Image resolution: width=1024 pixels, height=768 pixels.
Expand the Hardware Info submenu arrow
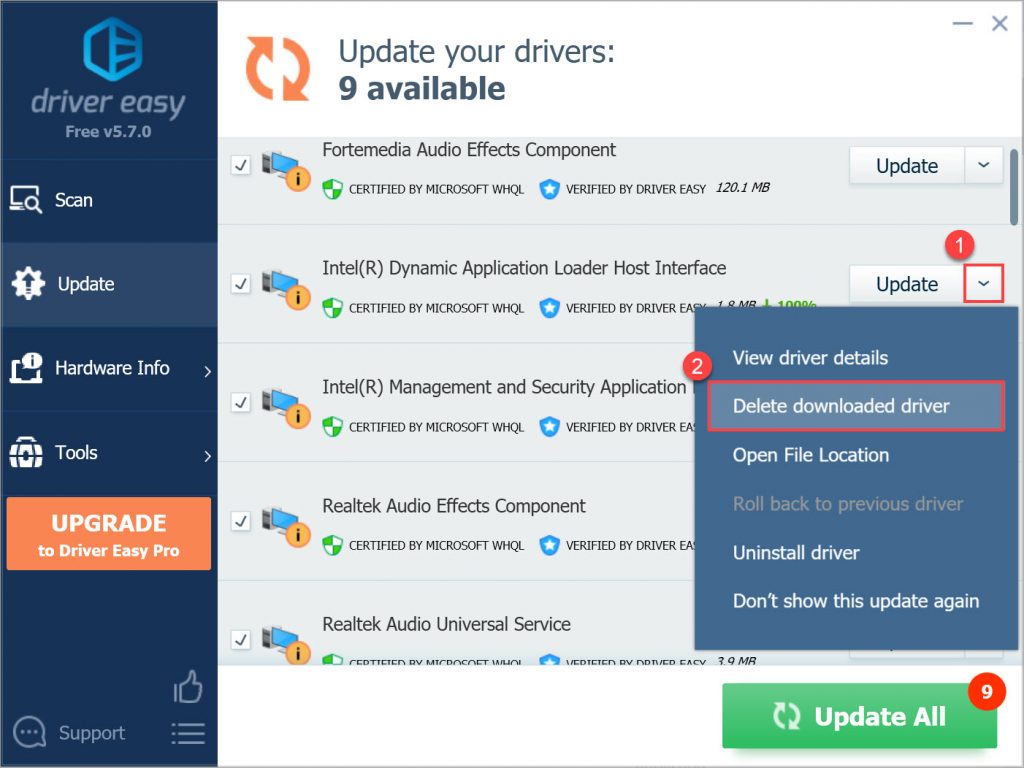click(x=207, y=371)
